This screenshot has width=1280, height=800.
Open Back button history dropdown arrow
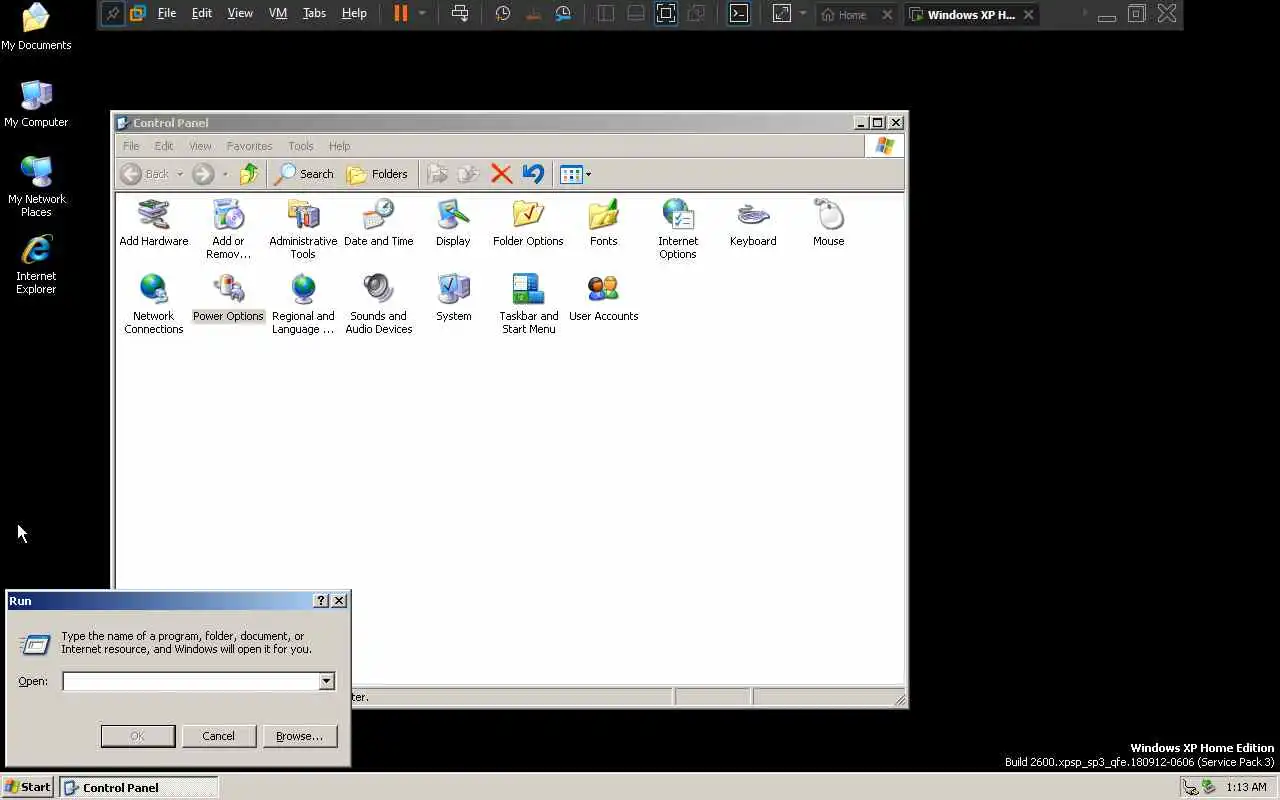click(180, 174)
